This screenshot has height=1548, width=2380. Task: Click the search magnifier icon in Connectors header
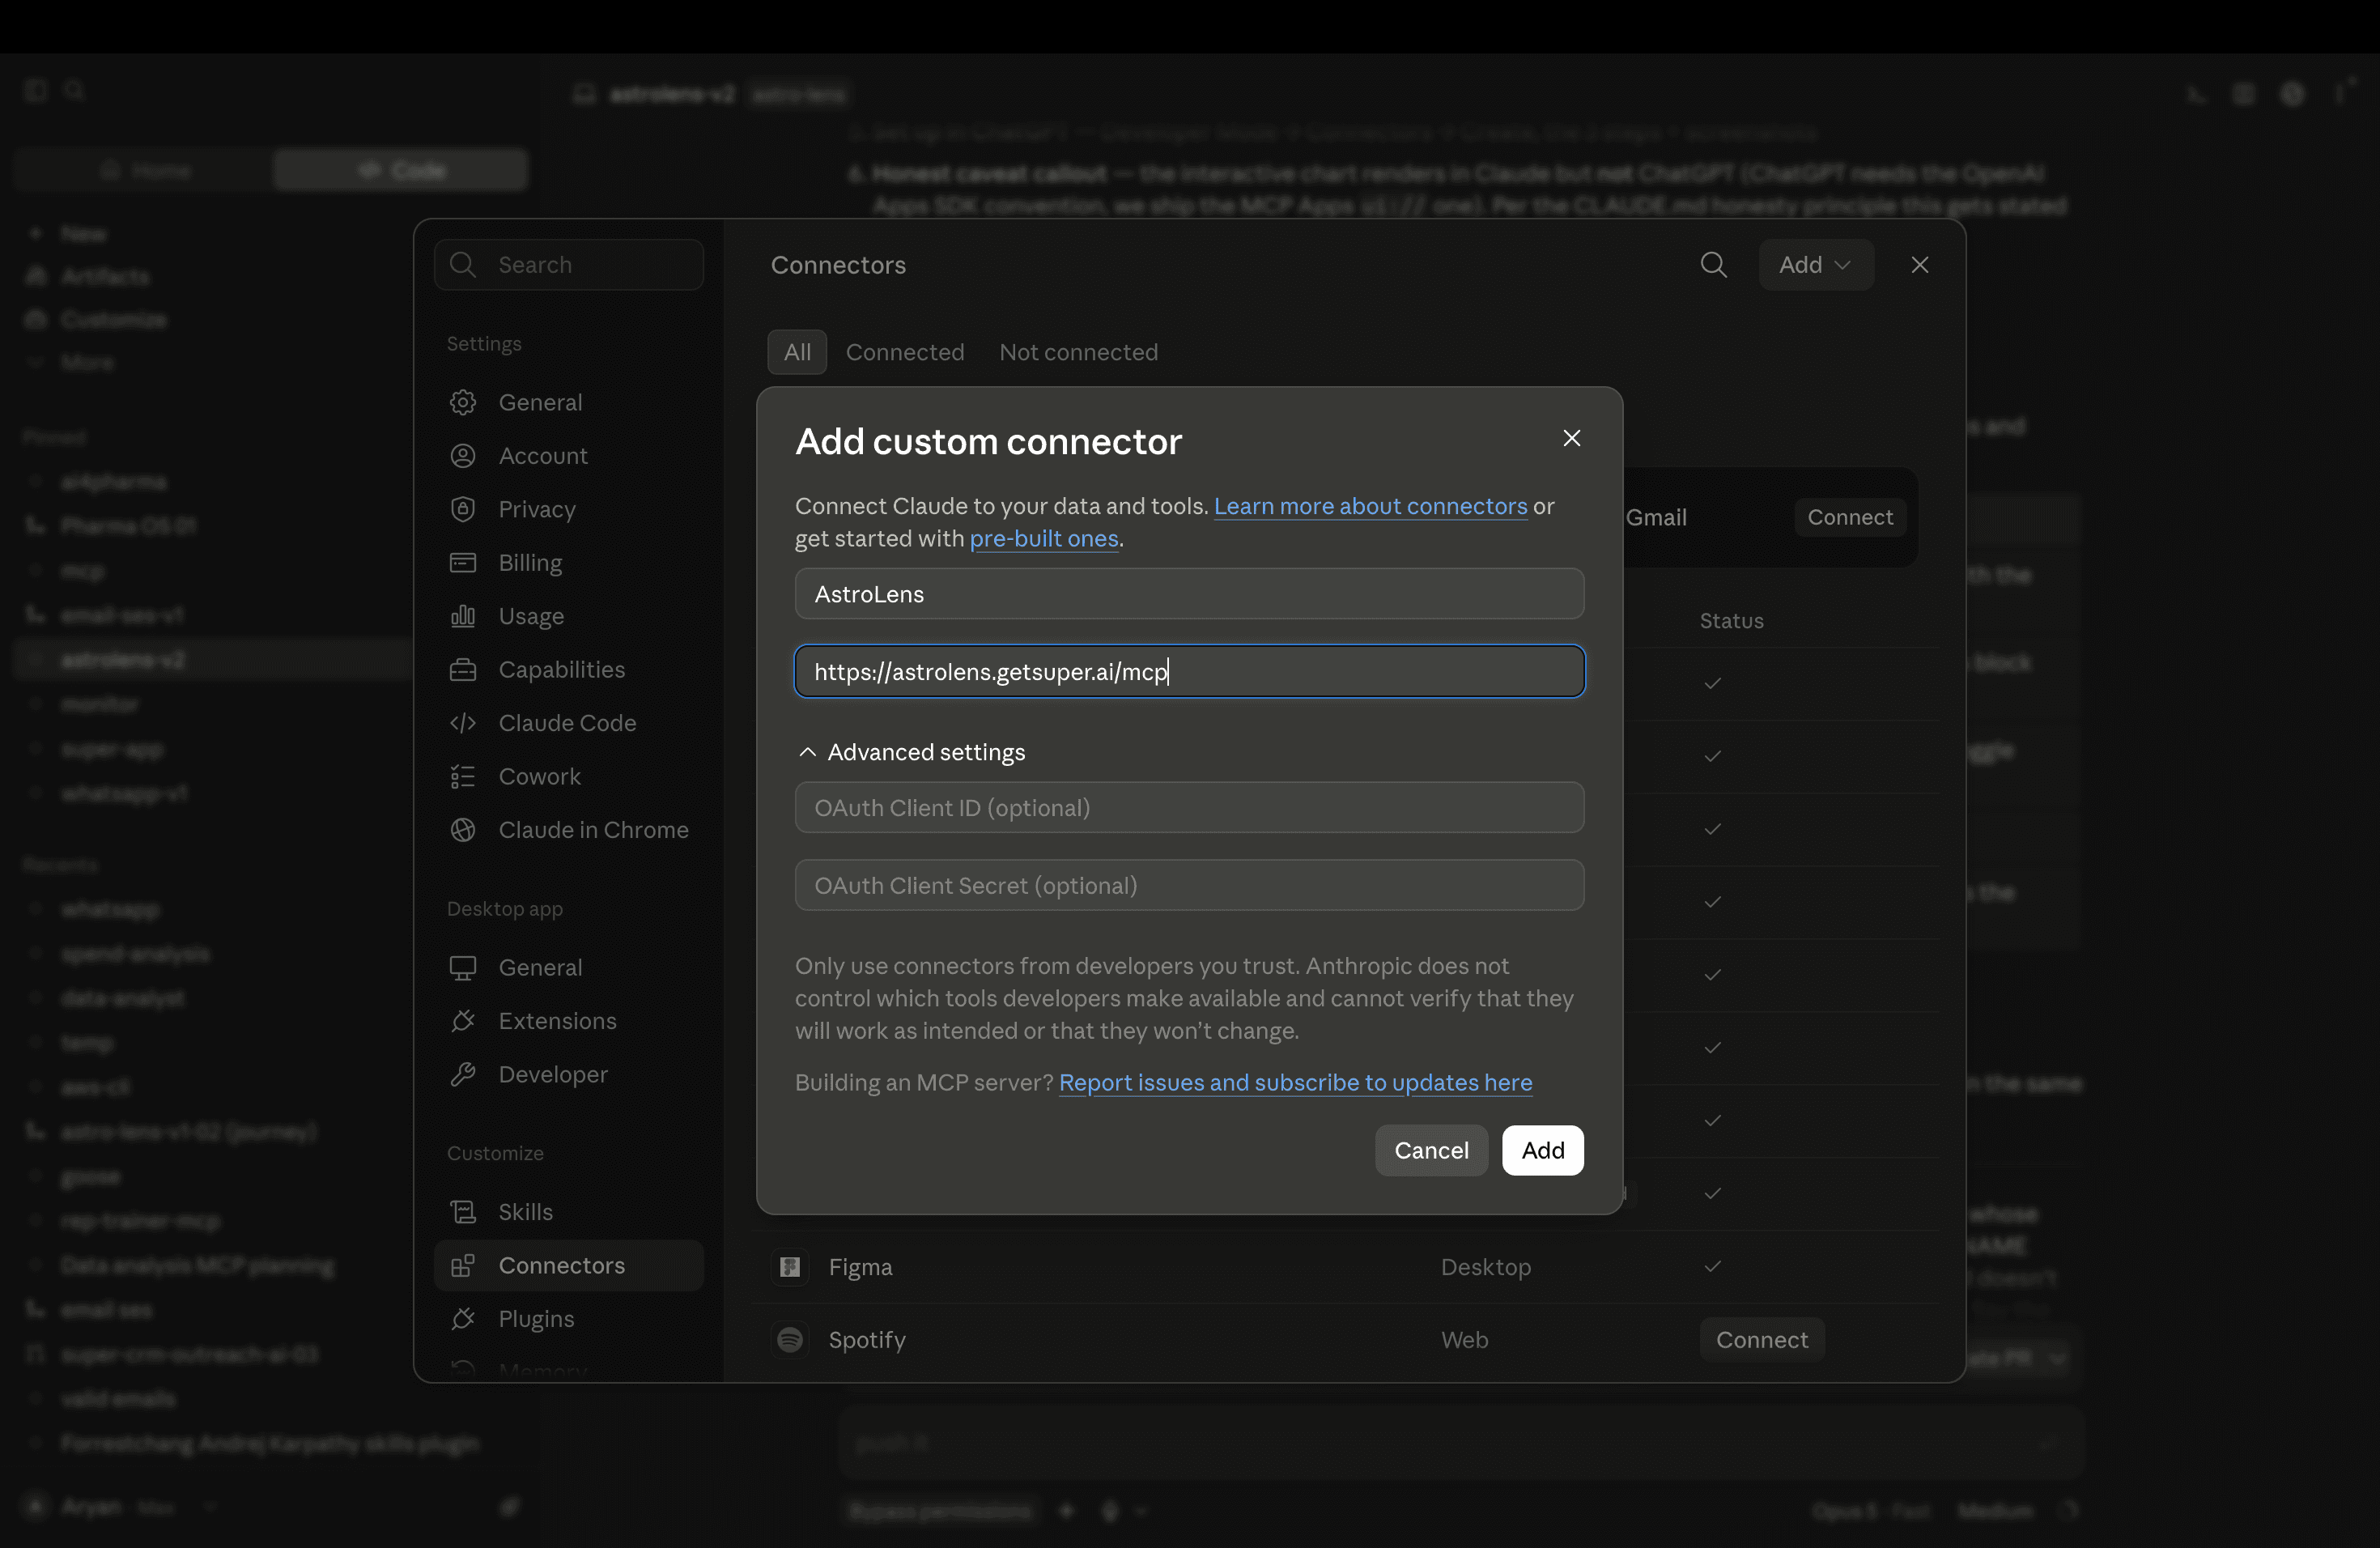tap(1713, 265)
